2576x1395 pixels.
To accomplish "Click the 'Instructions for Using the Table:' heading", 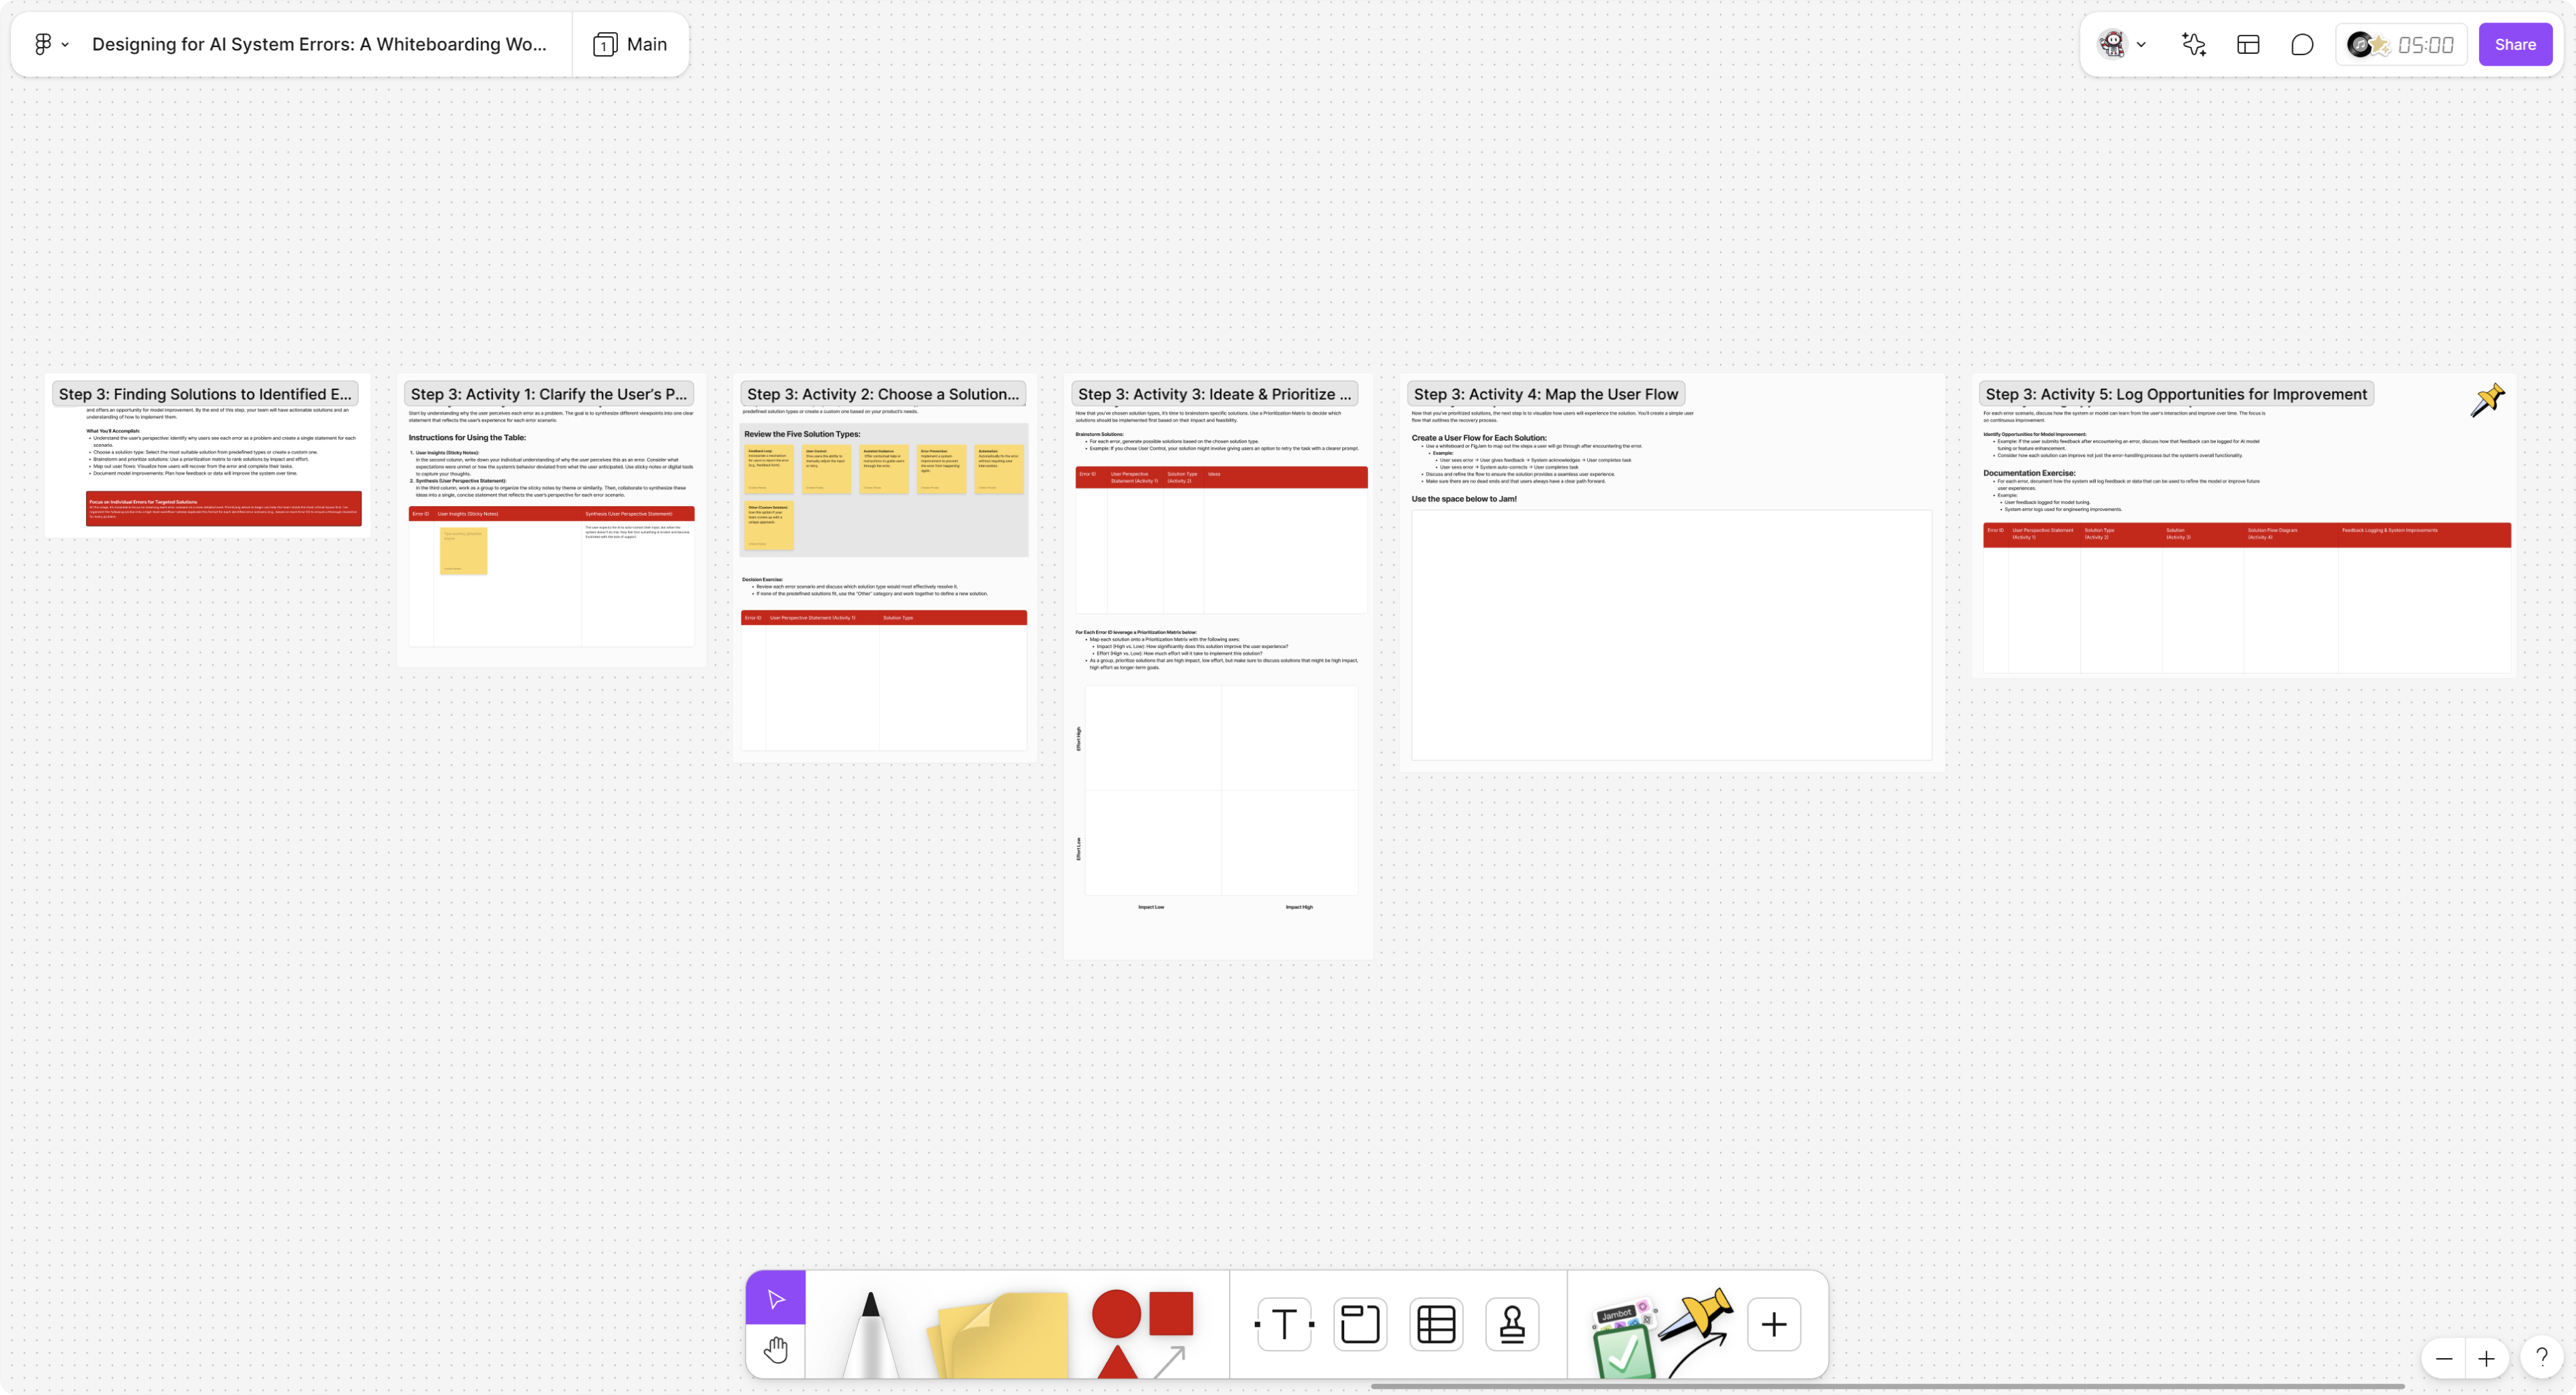I will click(x=467, y=437).
